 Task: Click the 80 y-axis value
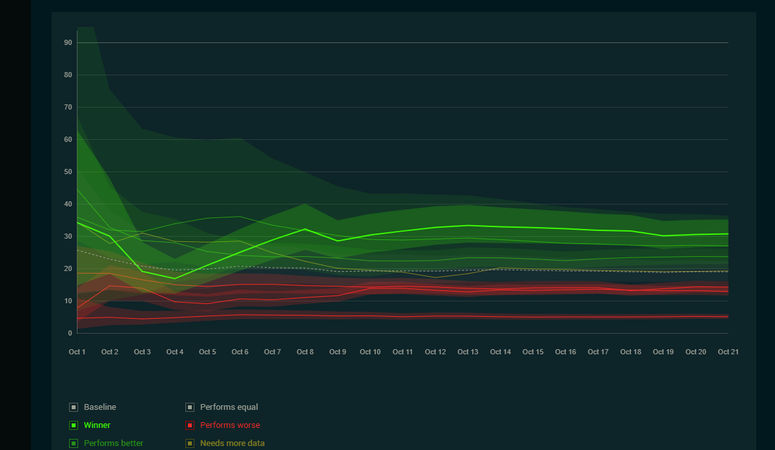[68, 75]
